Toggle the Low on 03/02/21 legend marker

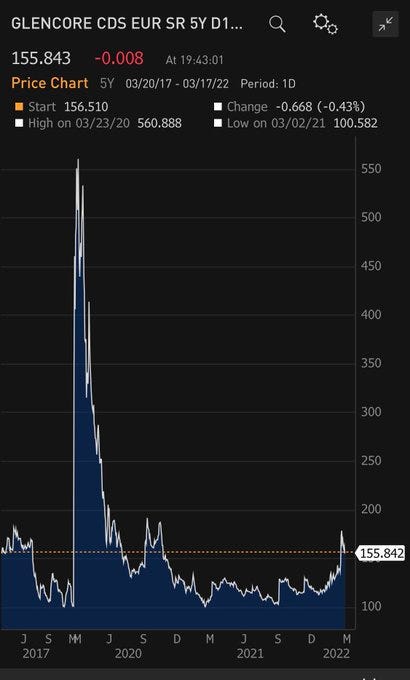coord(218,123)
